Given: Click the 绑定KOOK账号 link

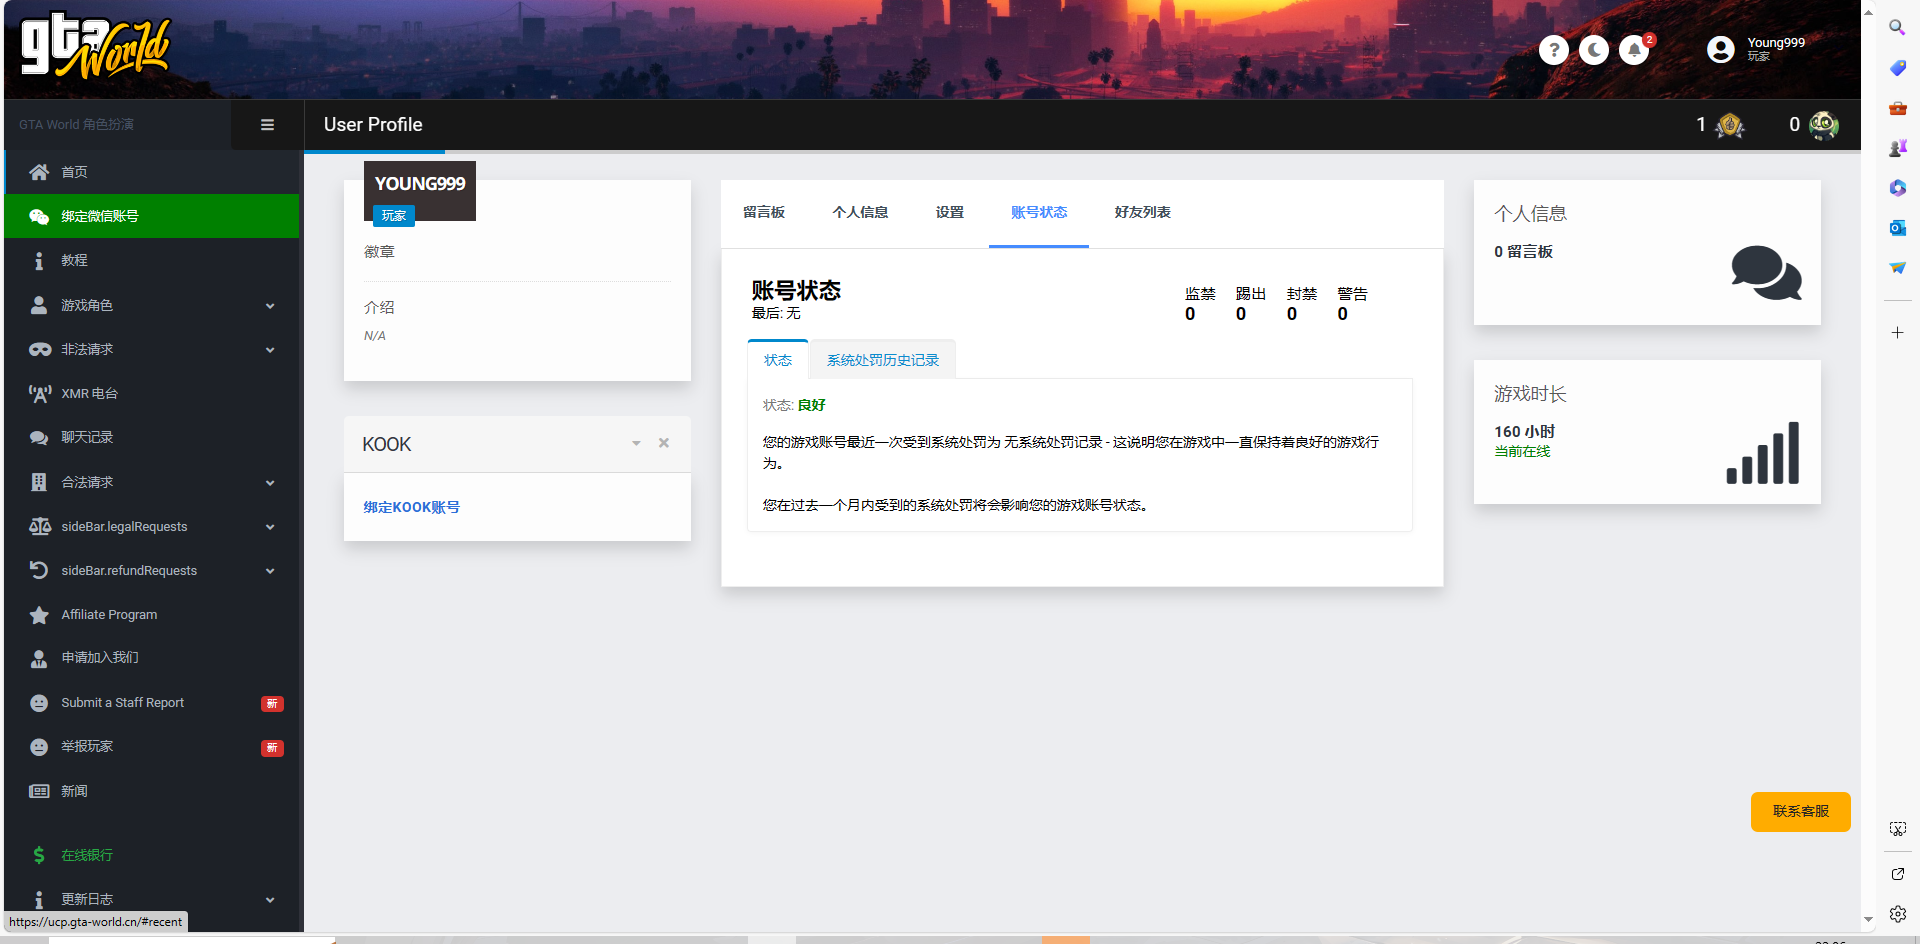Looking at the screenshot, I should [x=412, y=507].
